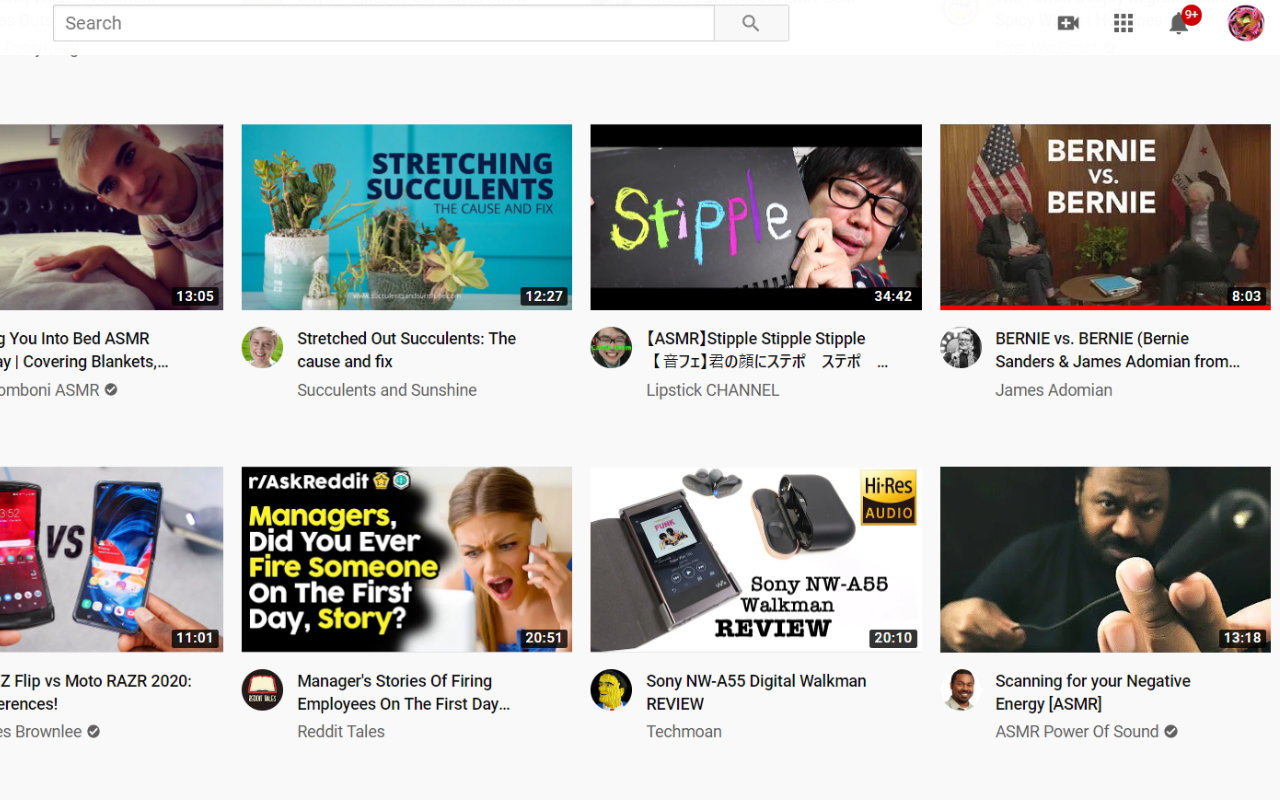Click the 11:01 duration badge on RAZR video
Image resolution: width=1280 pixels, height=800 pixels.
(x=195, y=638)
